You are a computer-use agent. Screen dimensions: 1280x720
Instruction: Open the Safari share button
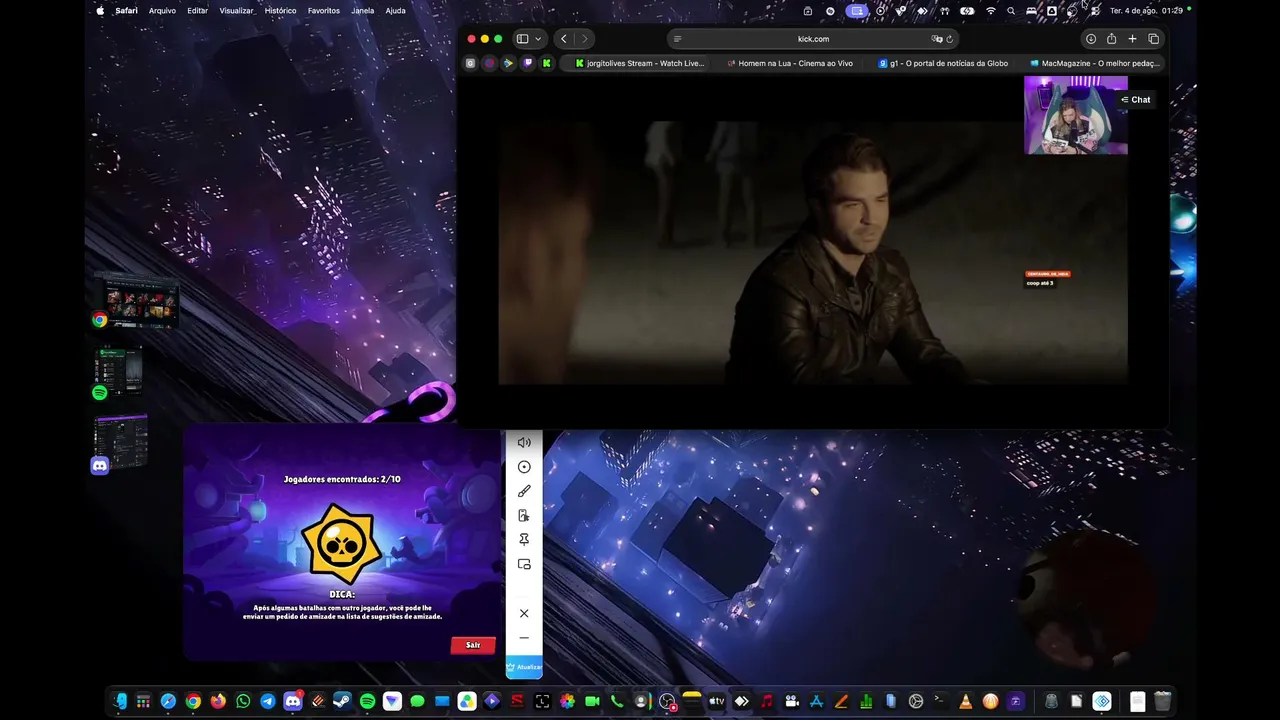pos(1111,39)
